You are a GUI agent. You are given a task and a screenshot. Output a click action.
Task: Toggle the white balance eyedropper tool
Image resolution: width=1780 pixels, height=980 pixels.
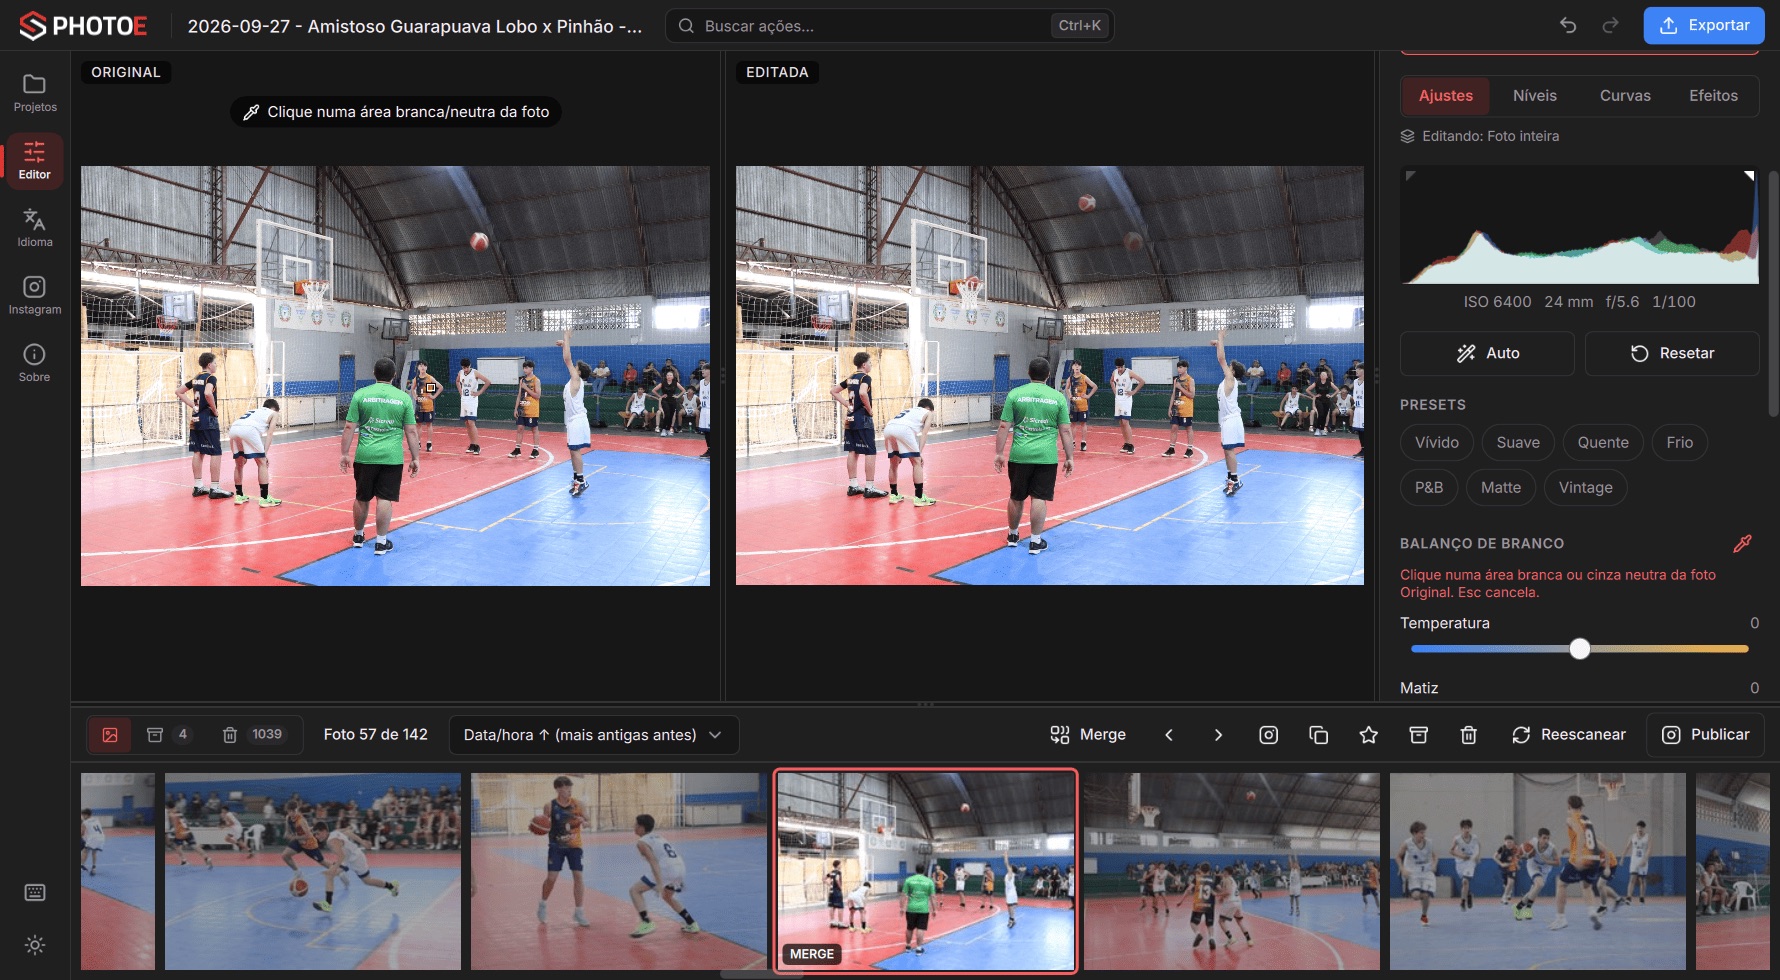coord(1742,544)
